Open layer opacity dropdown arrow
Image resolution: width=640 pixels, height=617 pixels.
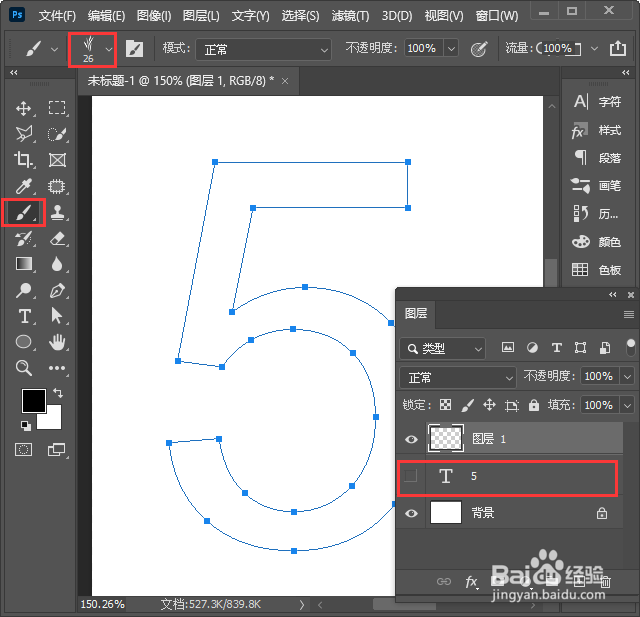click(x=627, y=376)
